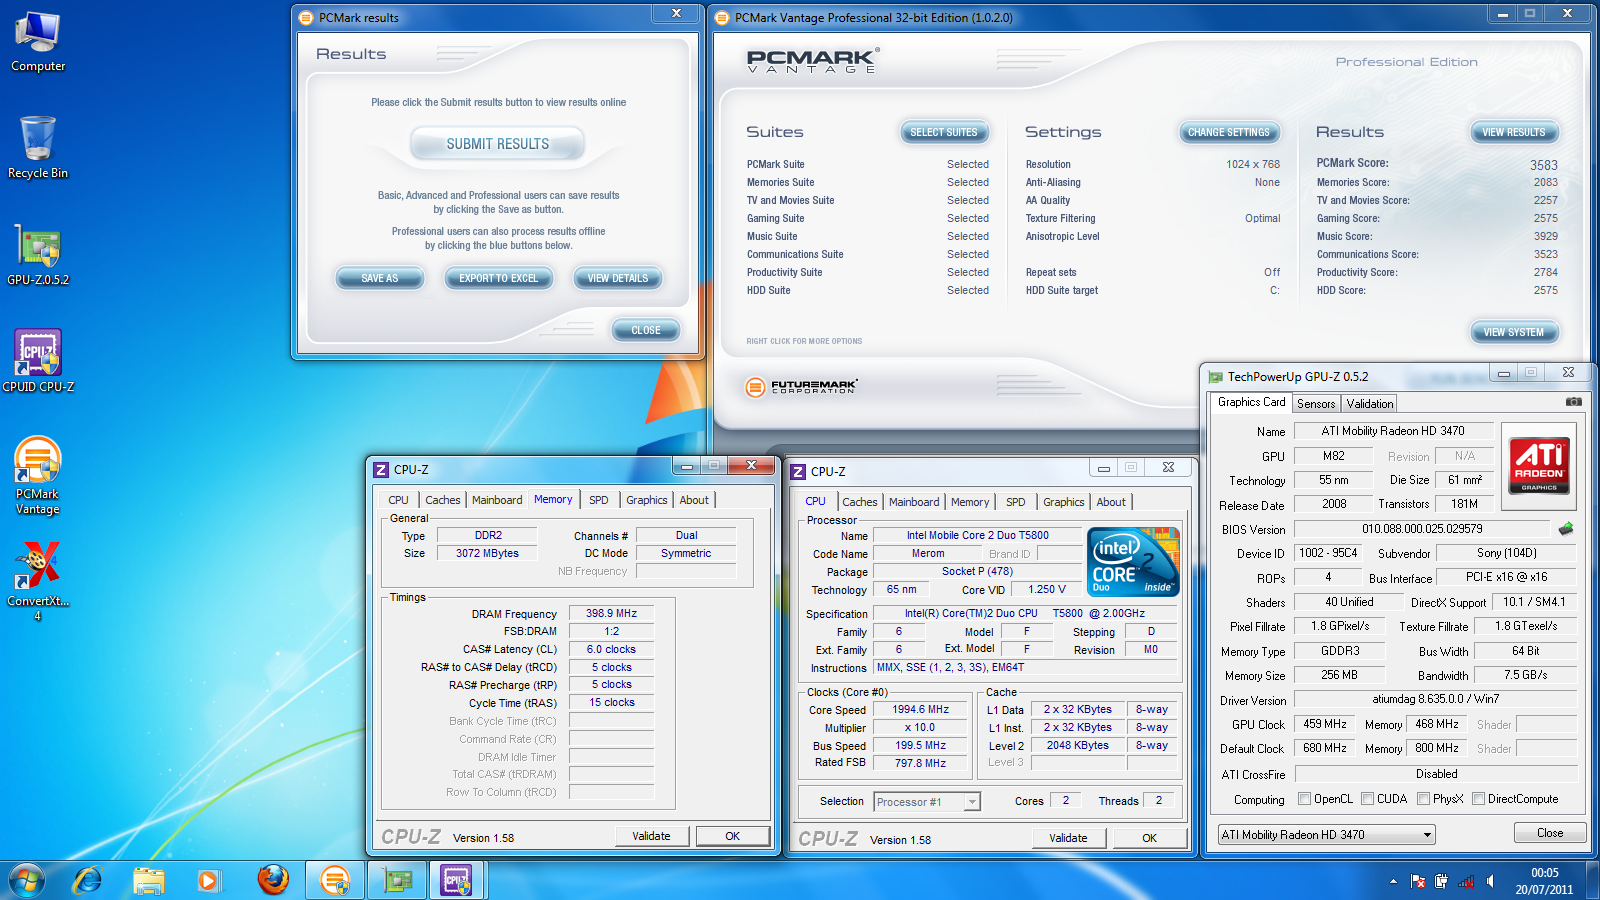Click SELECT SUITES button
The height and width of the screenshot is (900, 1600).
tap(944, 132)
